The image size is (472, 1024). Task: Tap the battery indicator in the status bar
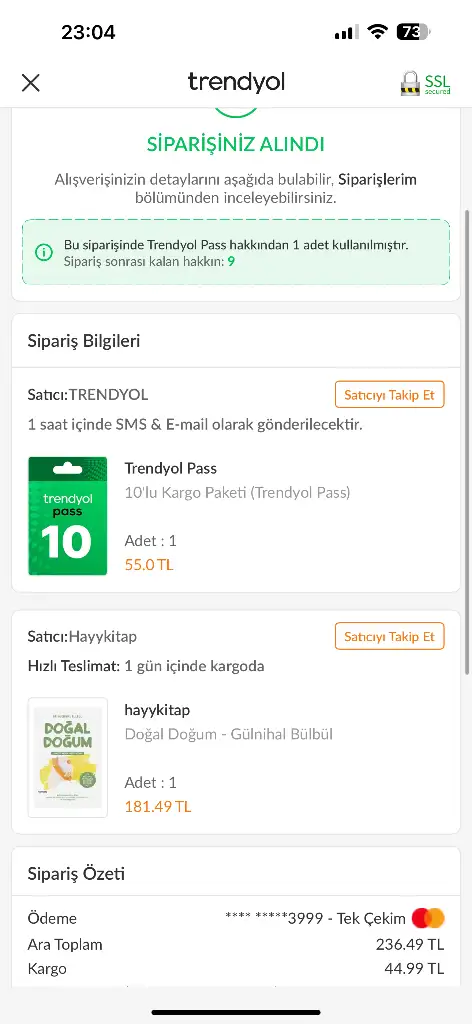coord(414,32)
